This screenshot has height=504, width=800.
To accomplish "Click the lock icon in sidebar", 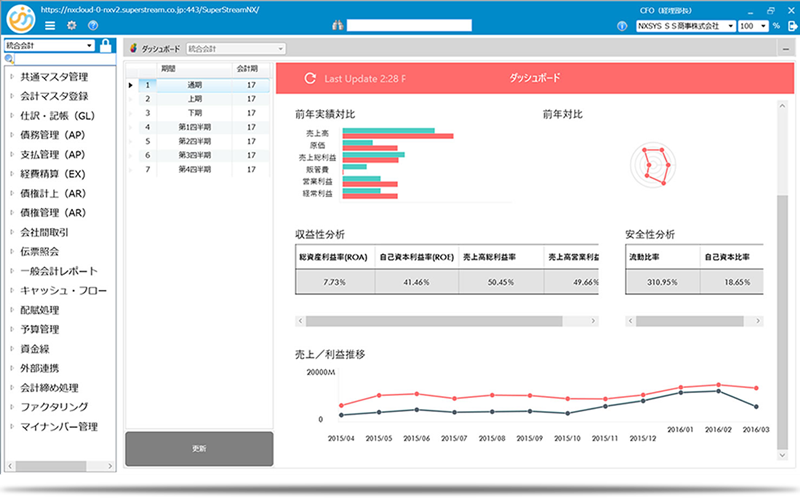I will (106, 45).
